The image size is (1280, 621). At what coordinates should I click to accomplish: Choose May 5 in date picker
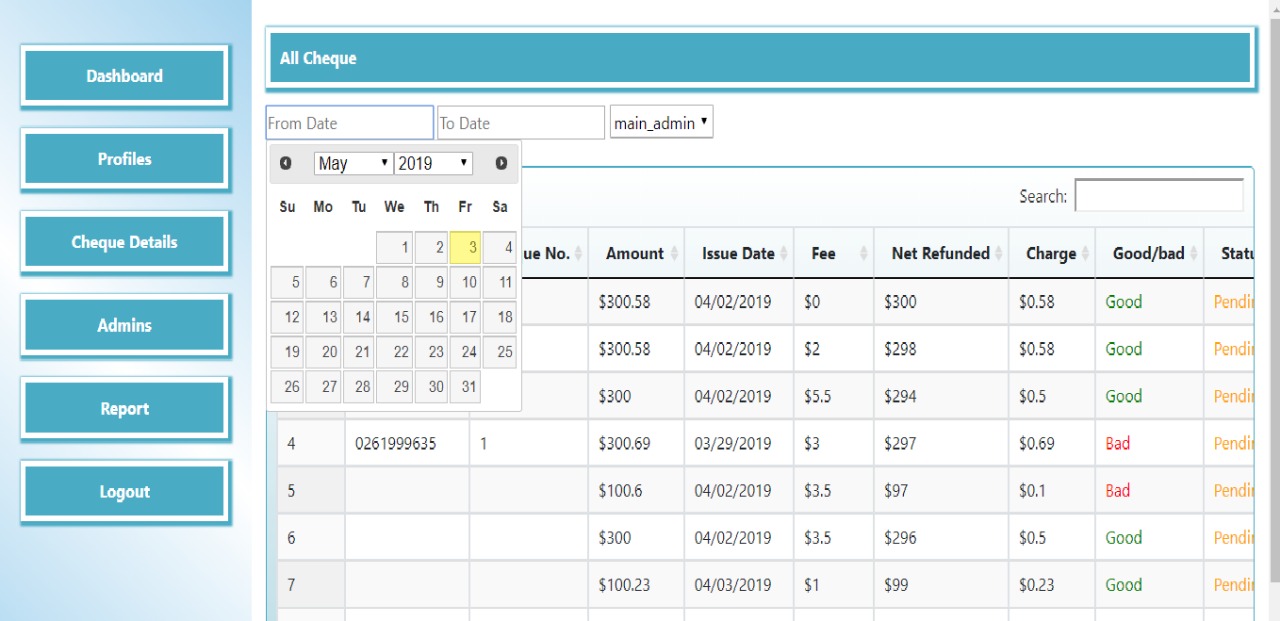coord(288,283)
